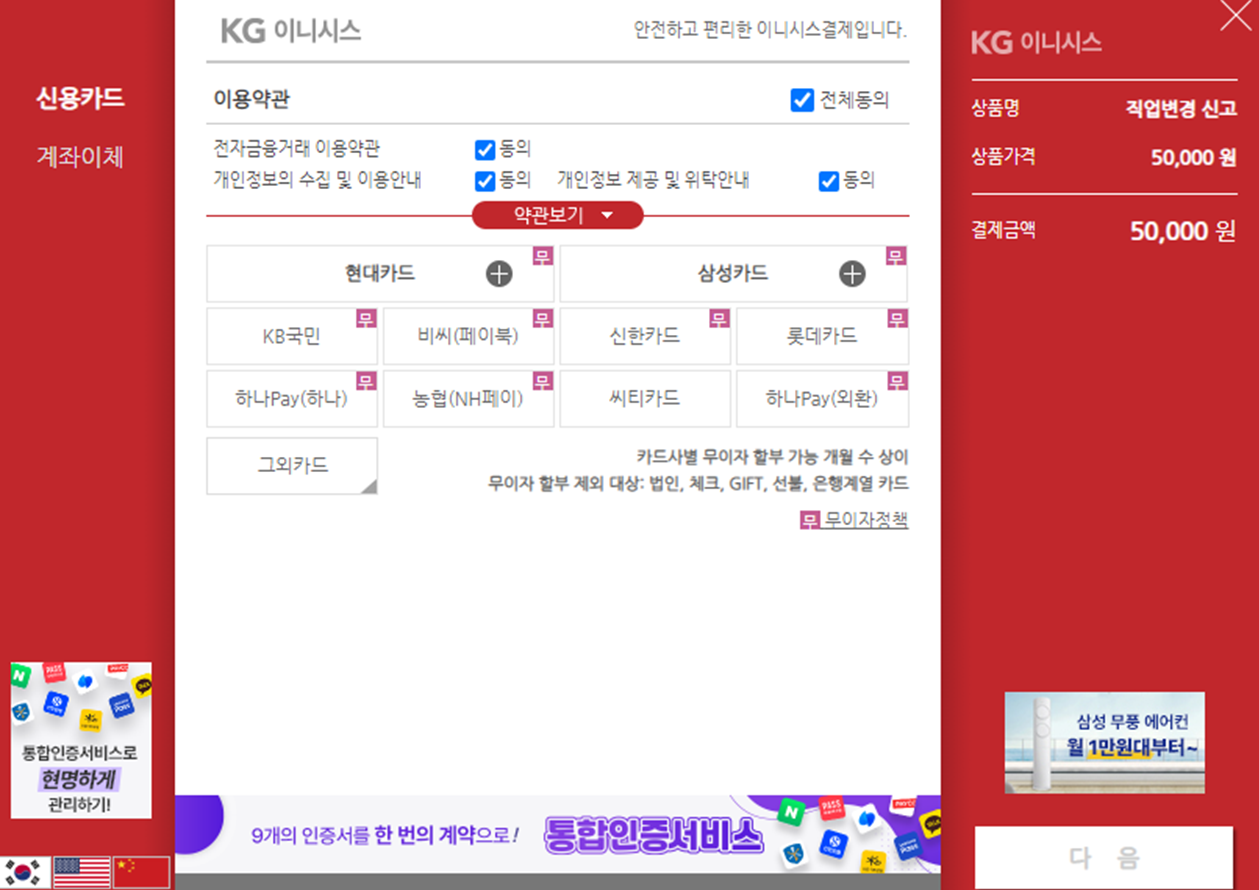Click the 50,000 원 결제금액 value

[x=1183, y=232]
